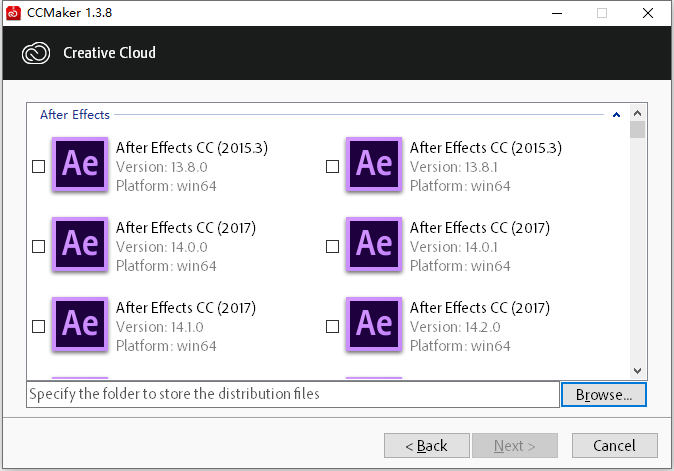Screen dimensions: 674x471
Task: Enable checkbox for After Effects version 14.0.1
Action: pos(333,246)
